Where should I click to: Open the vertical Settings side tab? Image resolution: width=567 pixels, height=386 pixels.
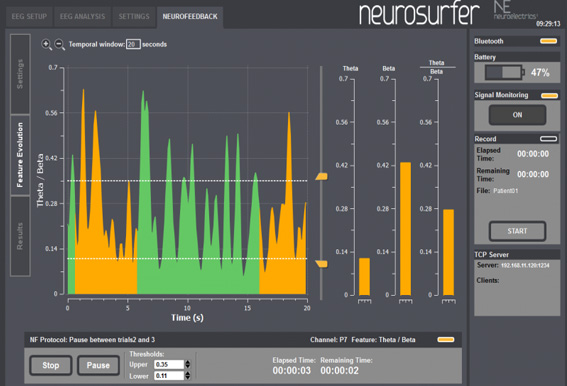pyautogui.click(x=20, y=74)
